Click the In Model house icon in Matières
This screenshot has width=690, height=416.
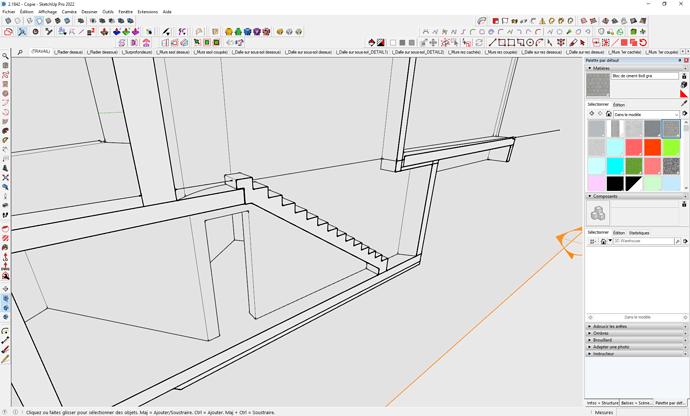608,114
